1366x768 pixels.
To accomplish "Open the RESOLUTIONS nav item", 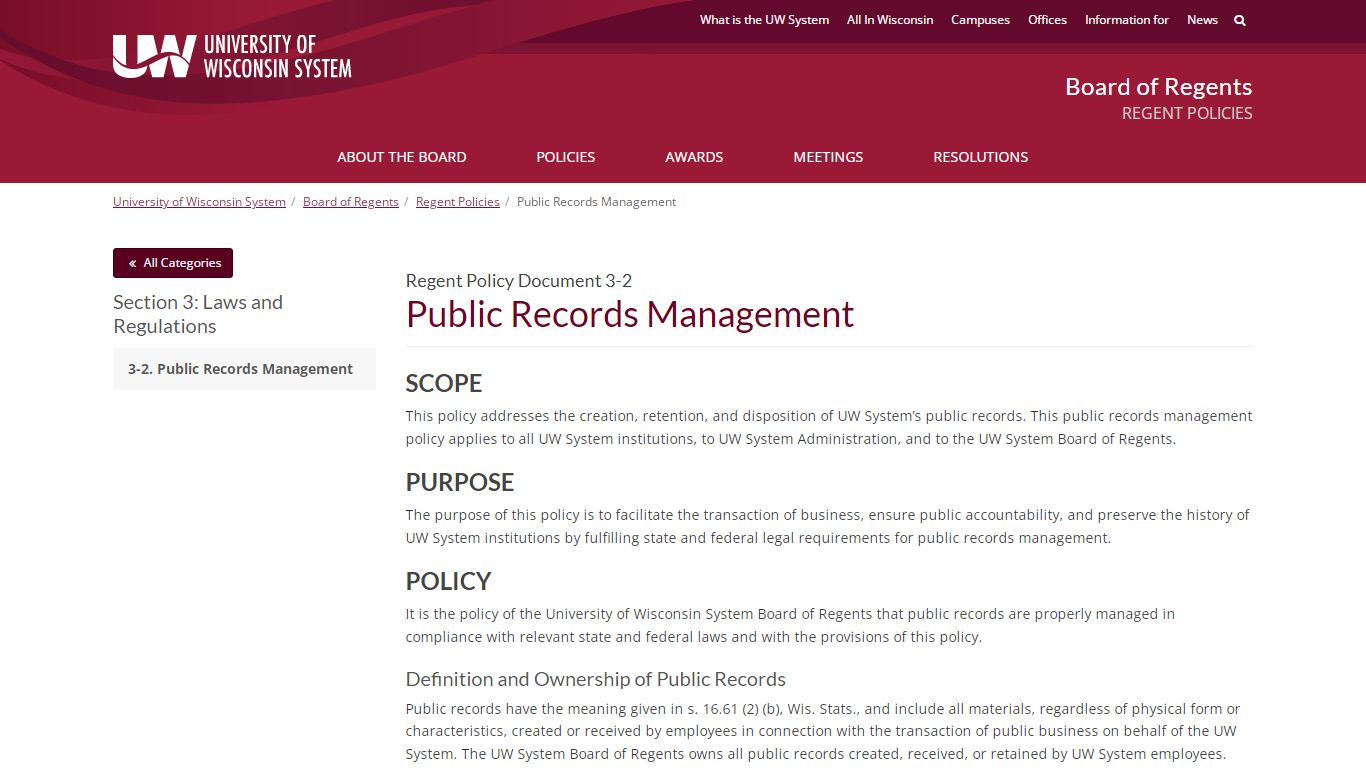I will click(981, 157).
